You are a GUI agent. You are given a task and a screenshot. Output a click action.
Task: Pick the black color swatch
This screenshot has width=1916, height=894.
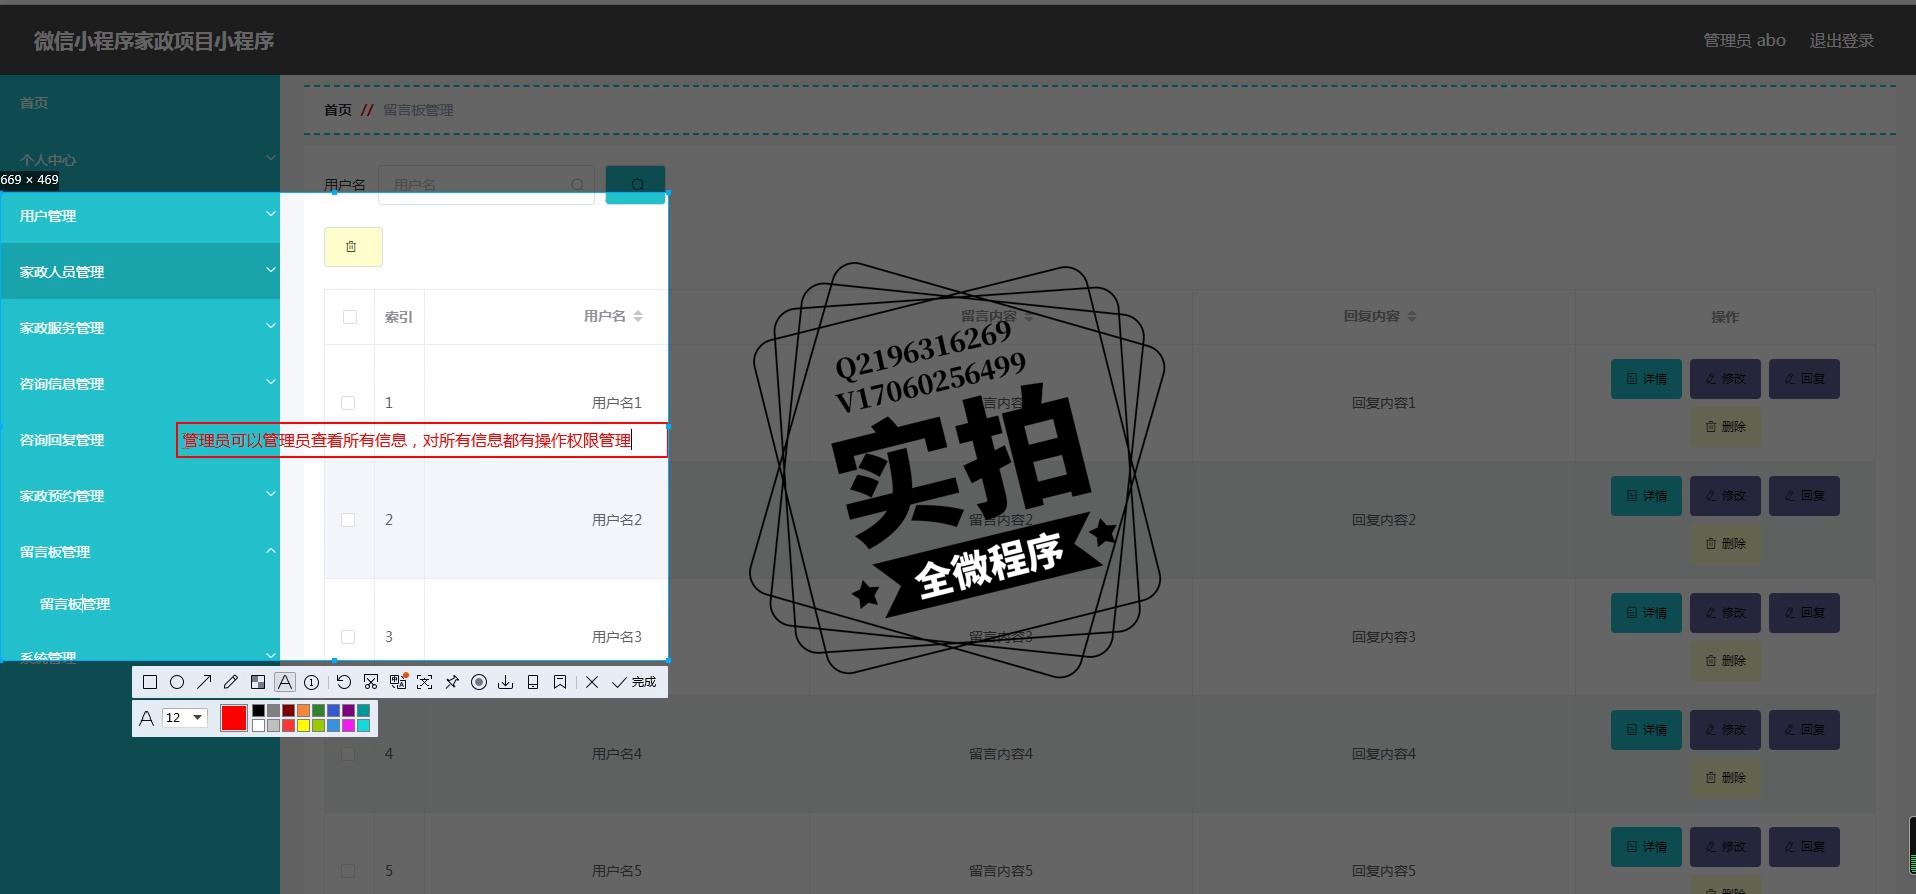[x=259, y=710]
